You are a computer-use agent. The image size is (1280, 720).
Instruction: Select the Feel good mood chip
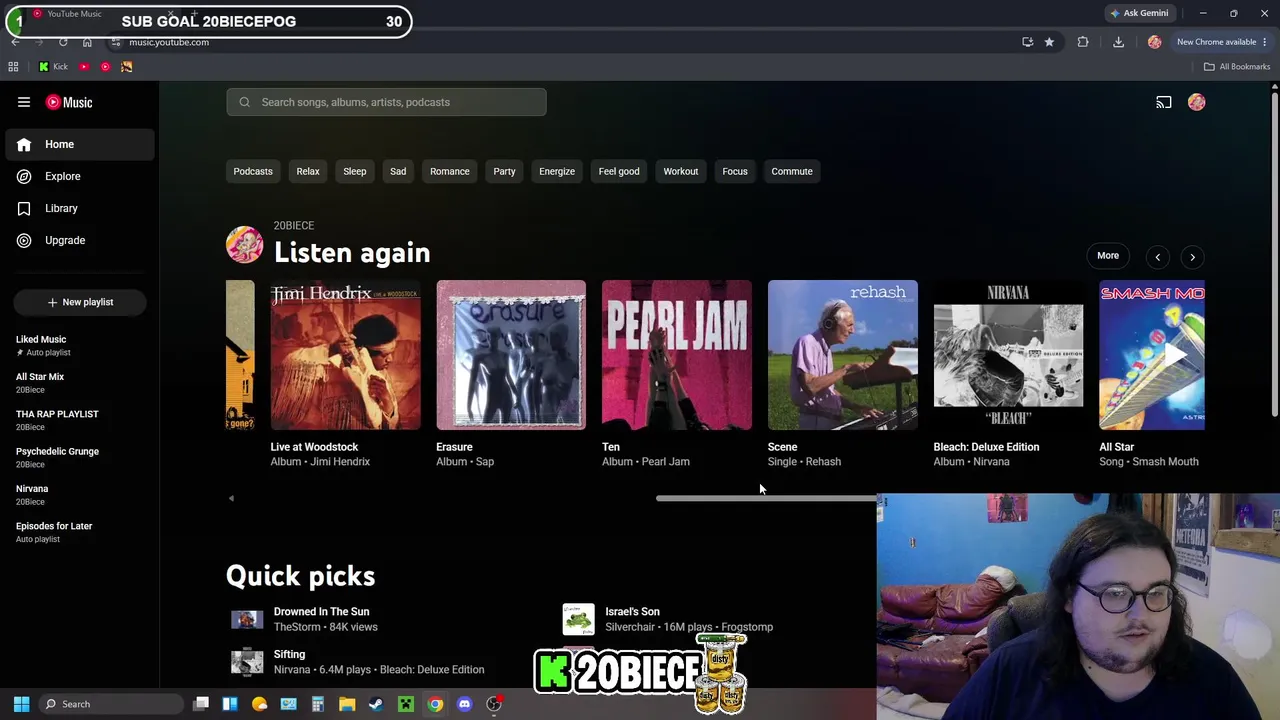tap(619, 171)
